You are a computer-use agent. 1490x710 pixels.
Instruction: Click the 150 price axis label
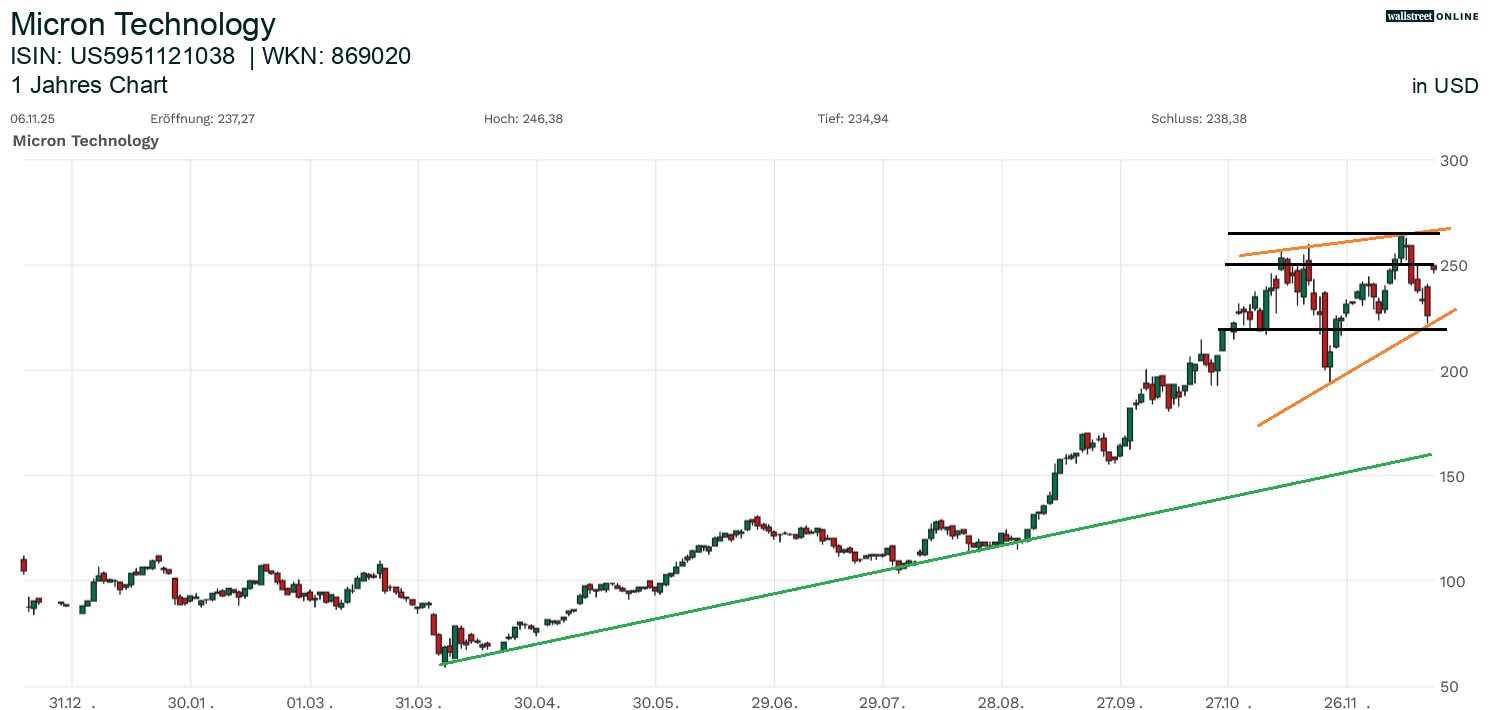1453,477
